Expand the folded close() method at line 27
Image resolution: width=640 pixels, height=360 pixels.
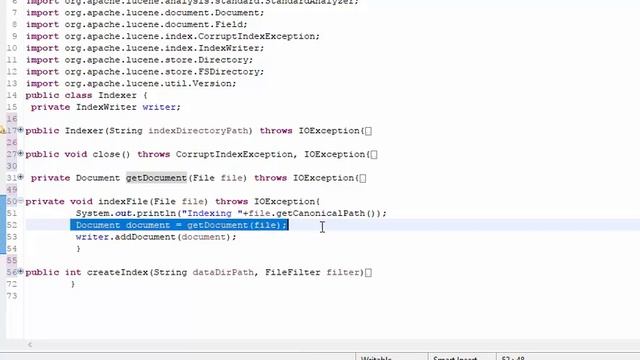point(20,153)
